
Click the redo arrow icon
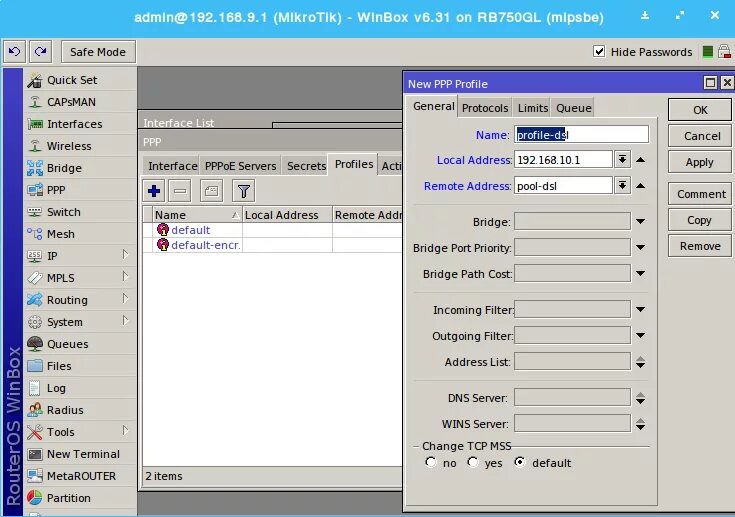coord(40,52)
